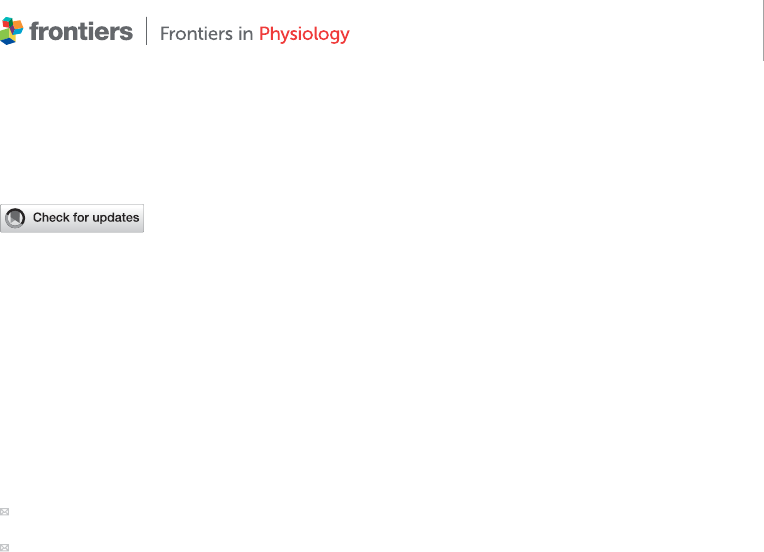Image resolution: width=764 pixels, height=552 pixels.
Task: Click the upper envelope email icon
Action: [x=5, y=512]
